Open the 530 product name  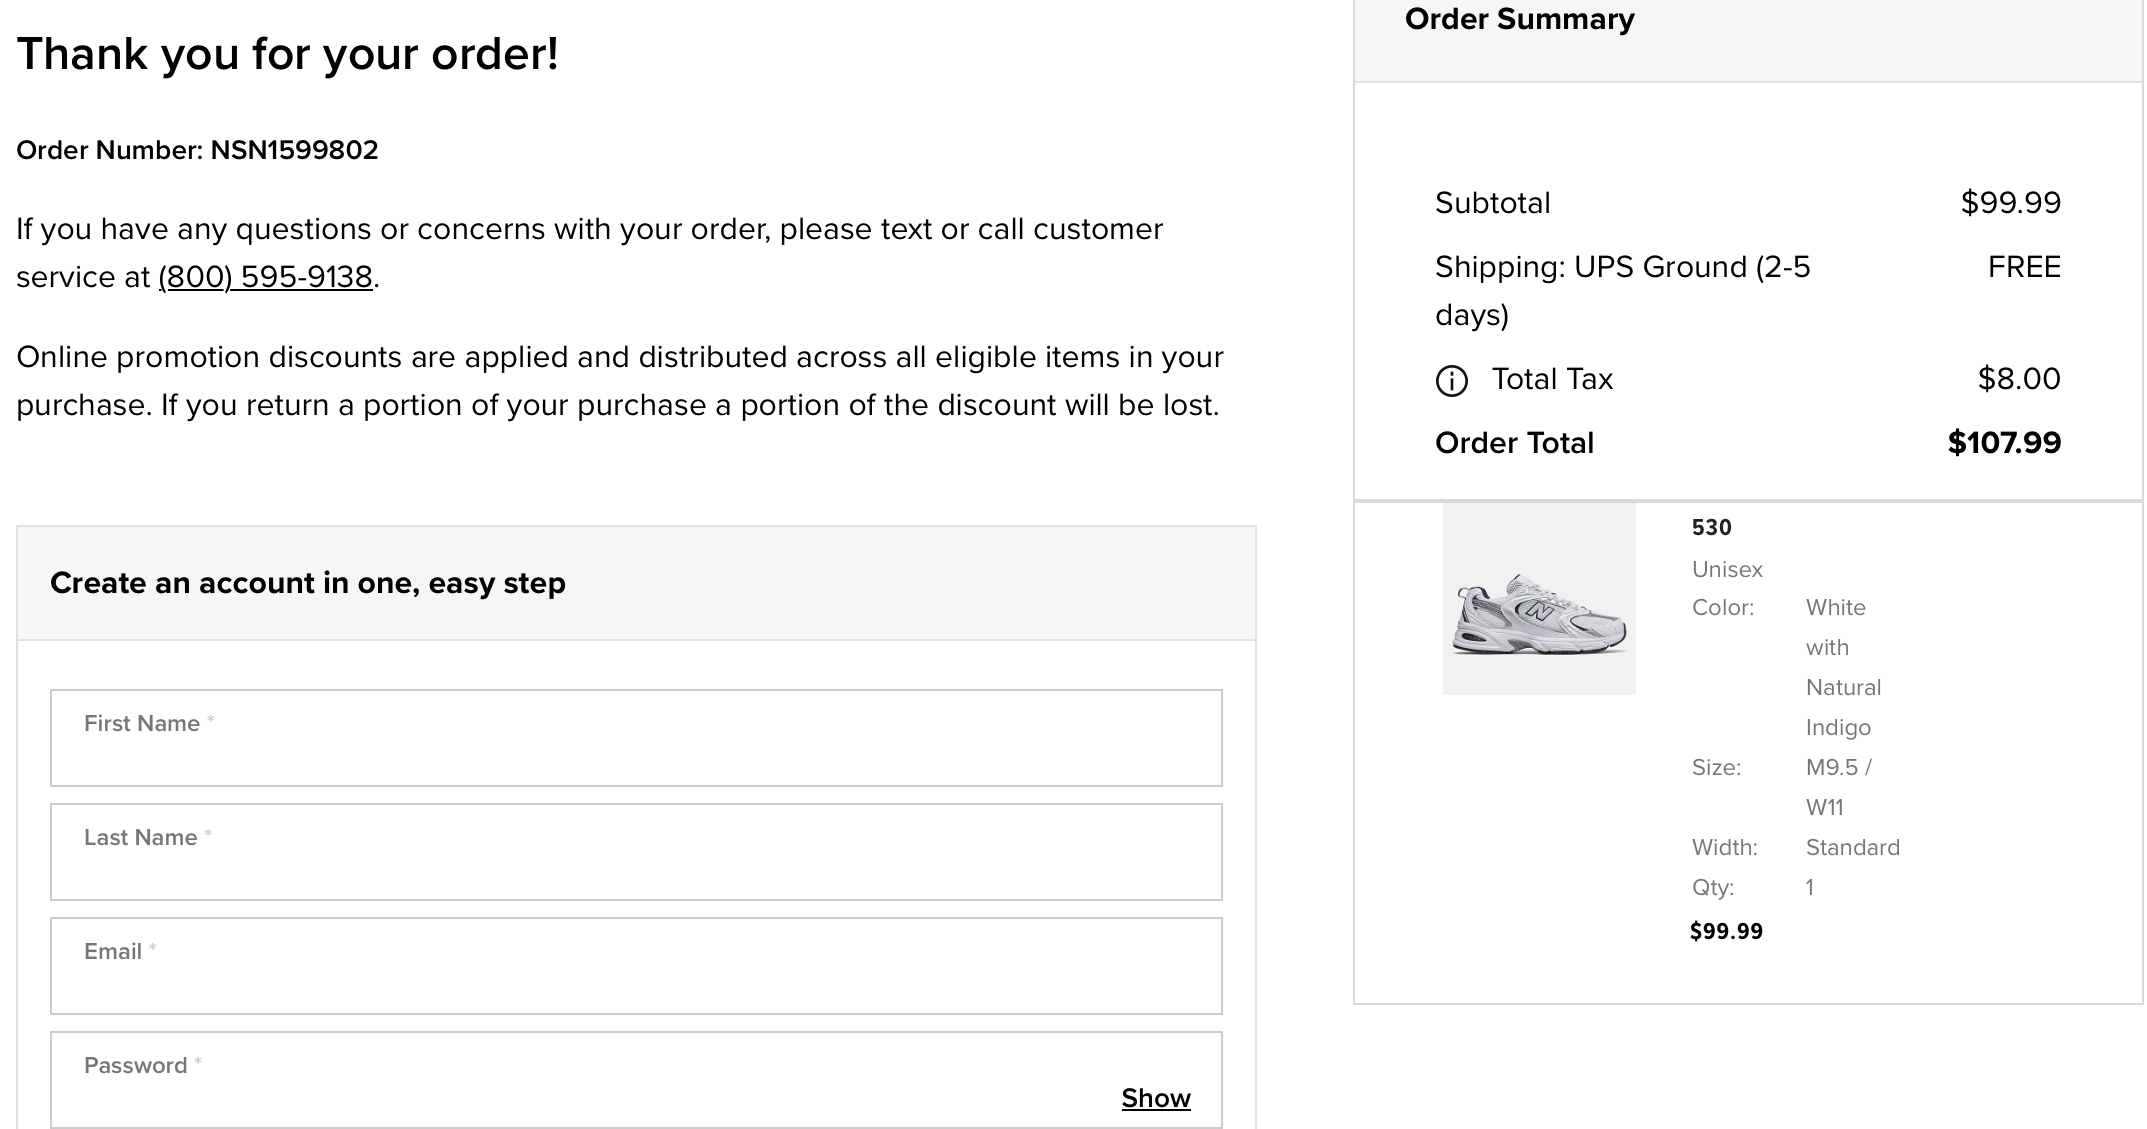click(x=1711, y=527)
